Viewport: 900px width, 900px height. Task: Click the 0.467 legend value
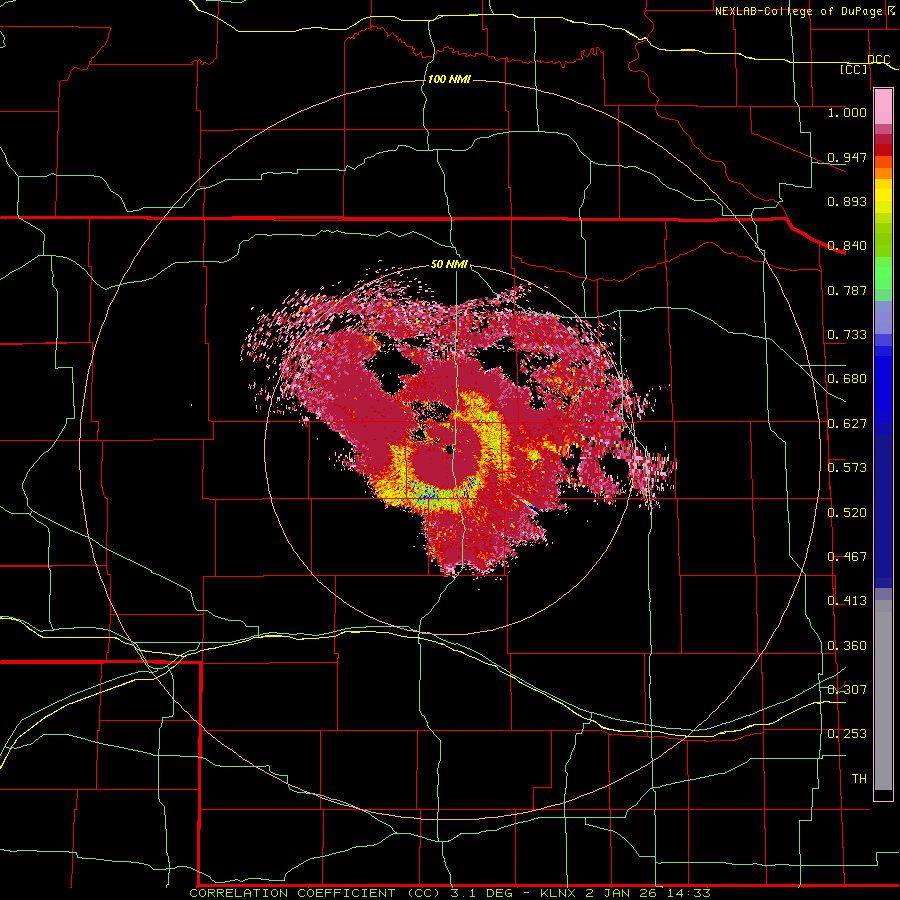(847, 557)
